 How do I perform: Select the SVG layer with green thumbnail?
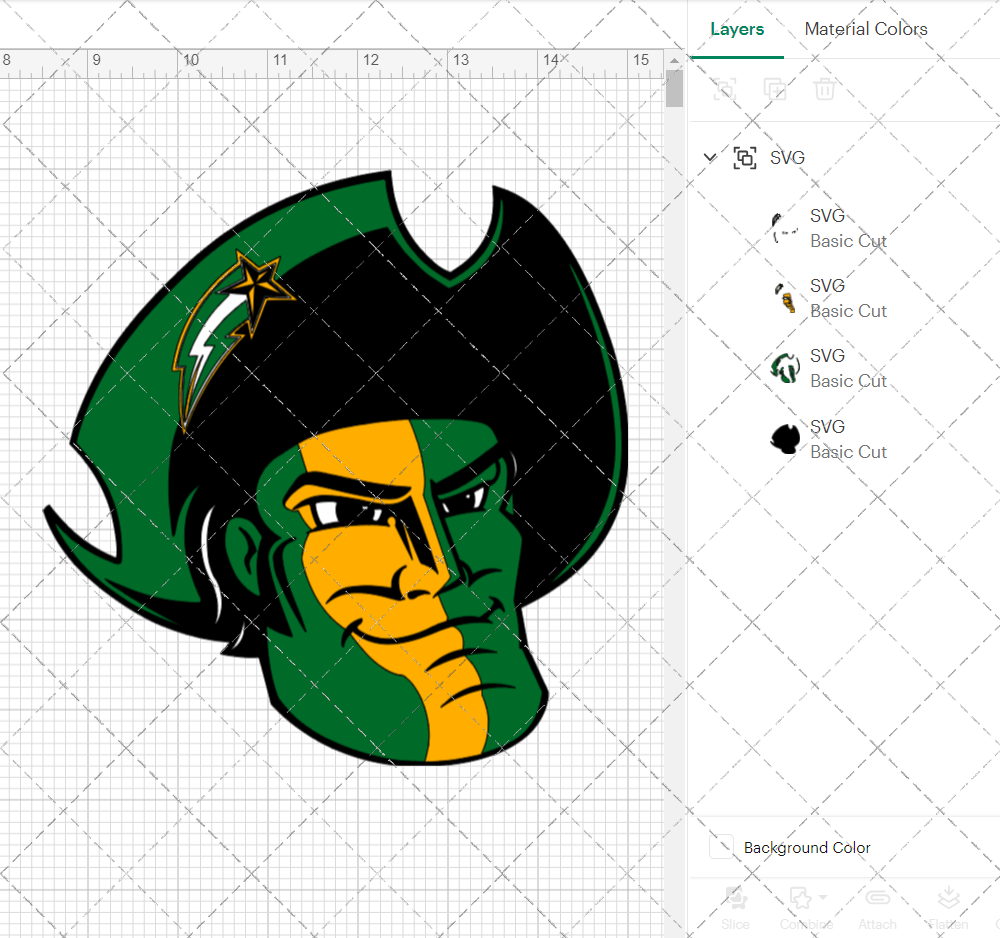pyautogui.click(x=844, y=369)
